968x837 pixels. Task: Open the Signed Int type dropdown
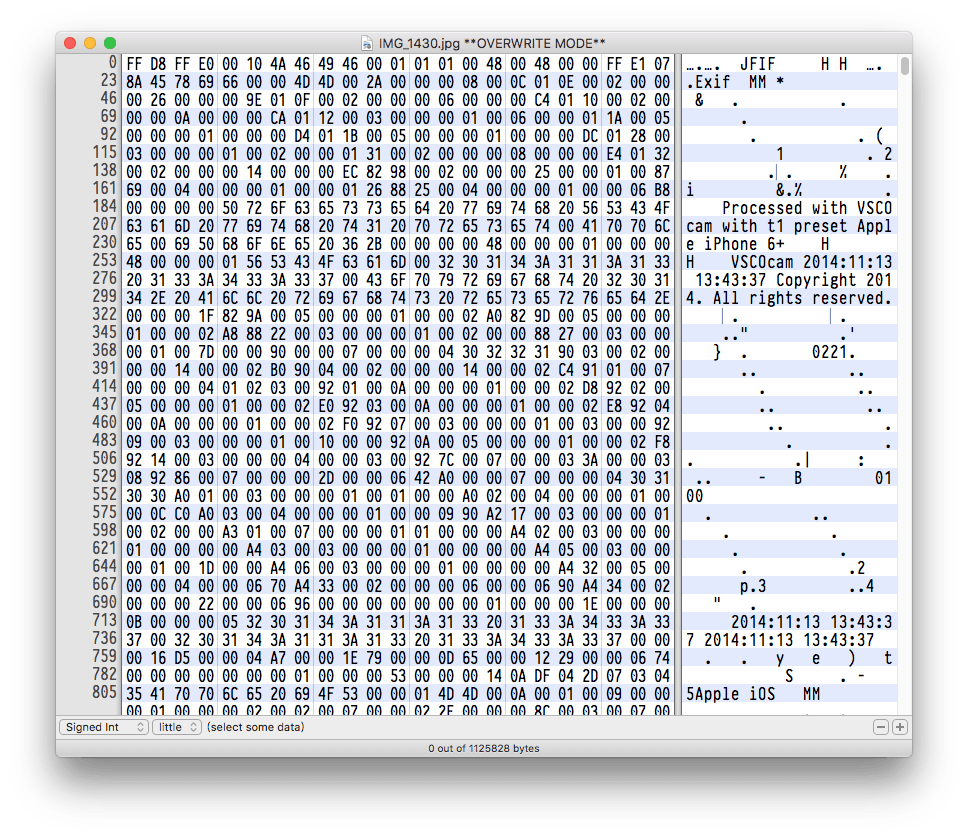coord(102,727)
